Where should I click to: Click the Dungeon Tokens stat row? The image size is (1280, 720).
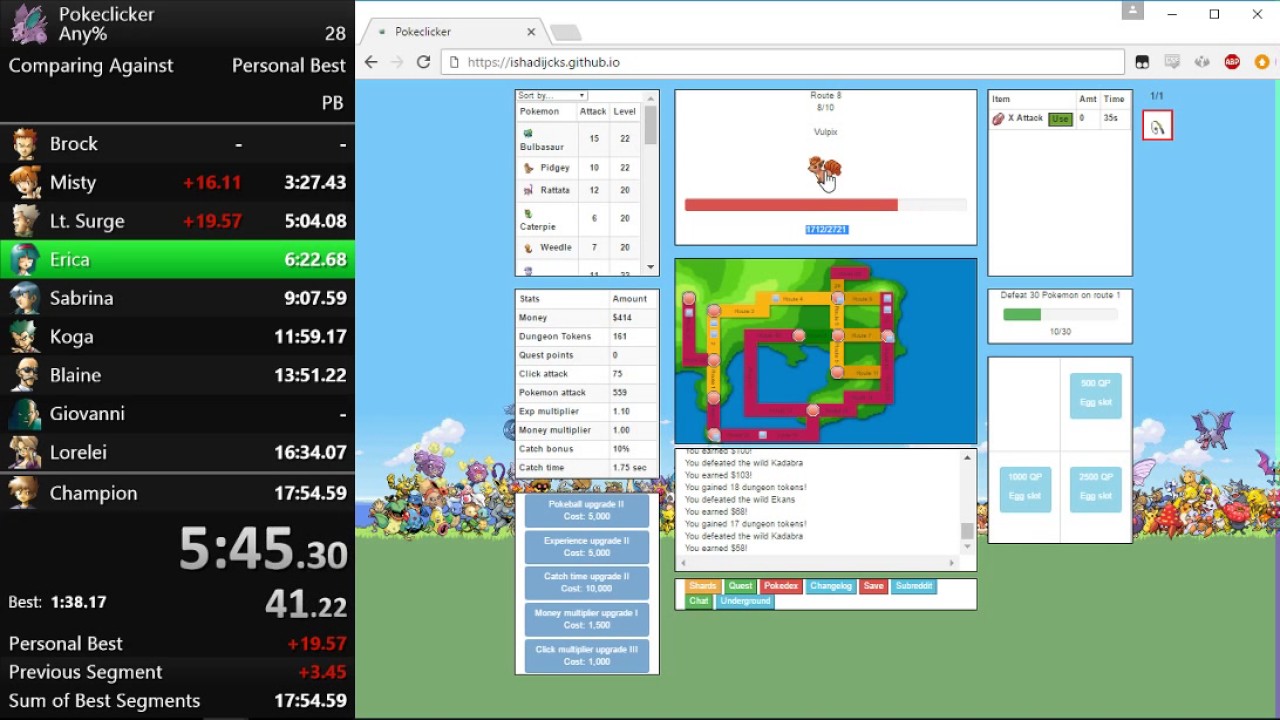pos(587,336)
